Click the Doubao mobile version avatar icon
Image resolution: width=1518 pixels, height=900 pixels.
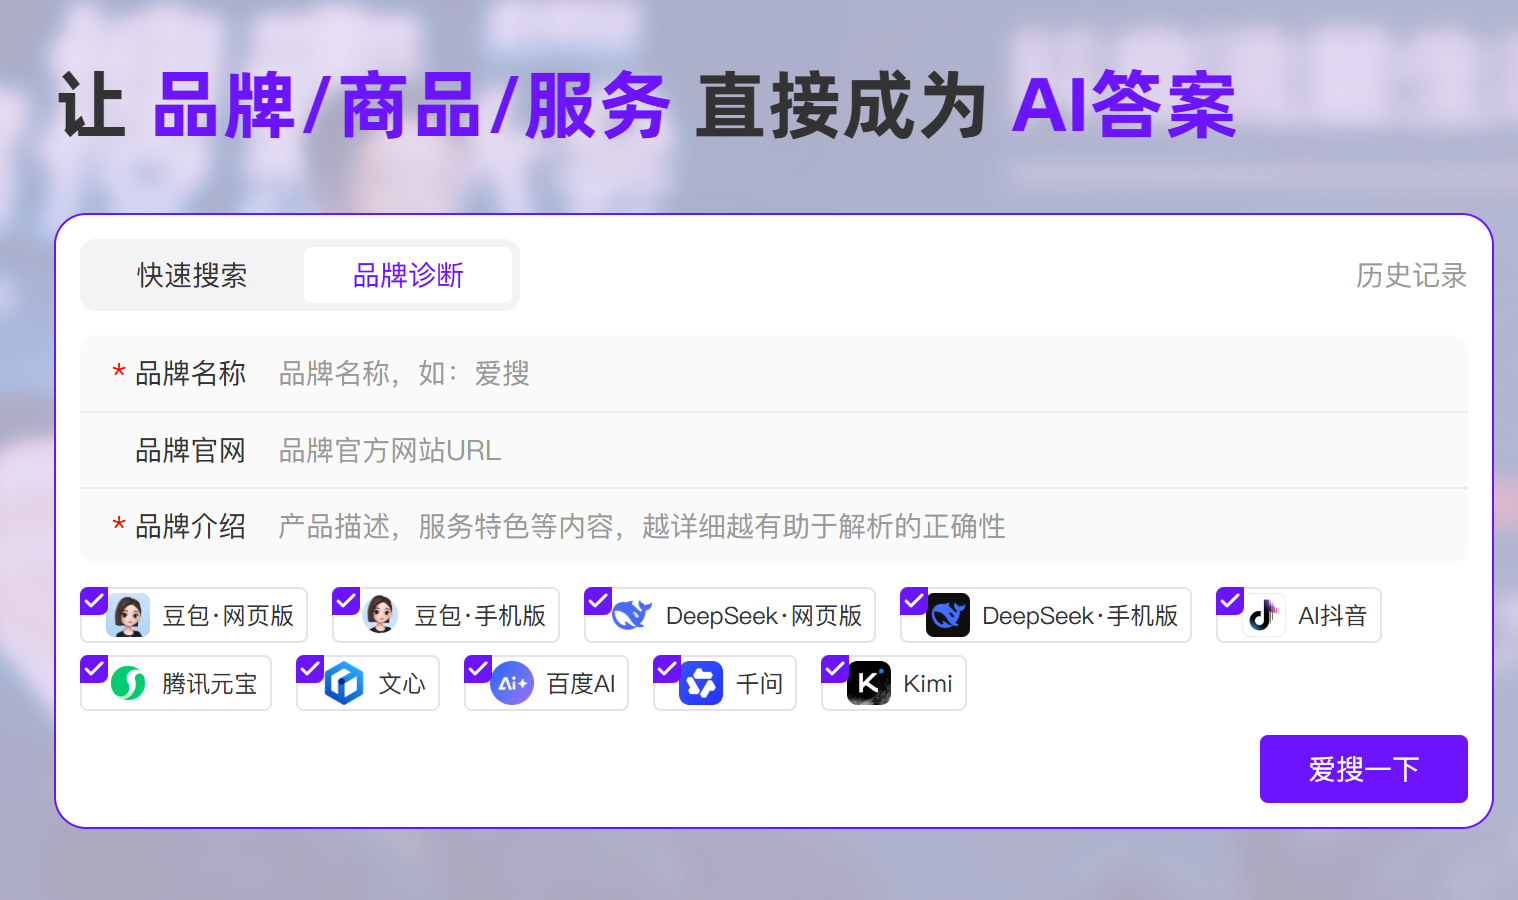coord(381,616)
